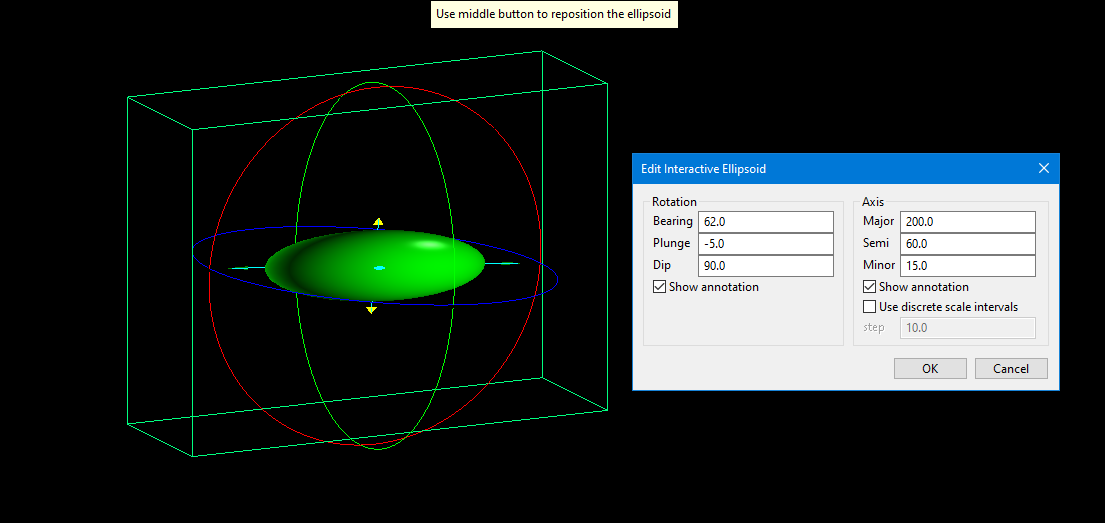Viewport: 1105px width, 523px height.
Task: Click the Dip value field
Action: pos(765,266)
